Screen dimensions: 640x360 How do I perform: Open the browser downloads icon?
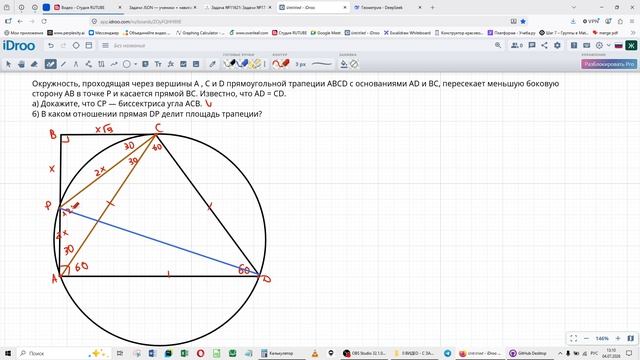573,21
